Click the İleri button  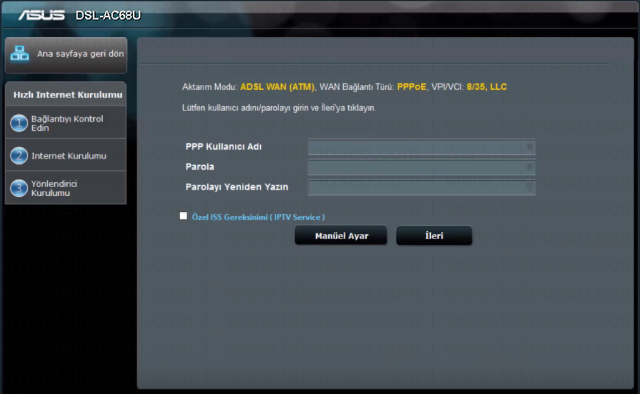click(434, 236)
